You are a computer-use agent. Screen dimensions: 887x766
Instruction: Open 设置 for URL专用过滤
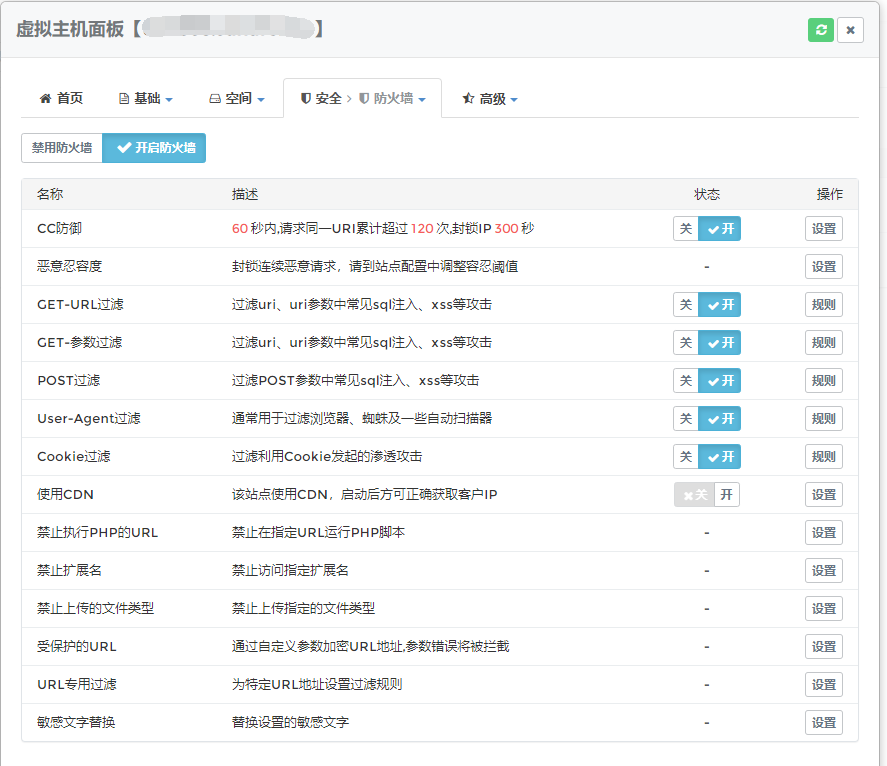tap(824, 684)
